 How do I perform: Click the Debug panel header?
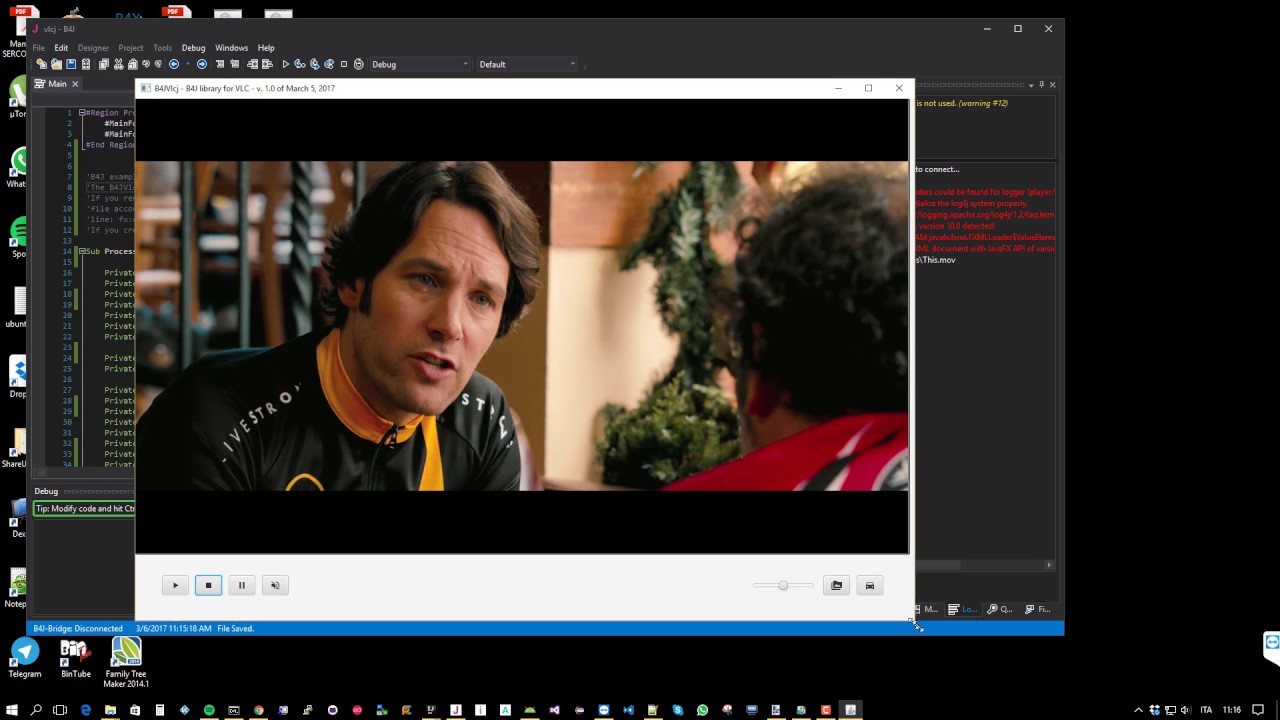(x=84, y=491)
